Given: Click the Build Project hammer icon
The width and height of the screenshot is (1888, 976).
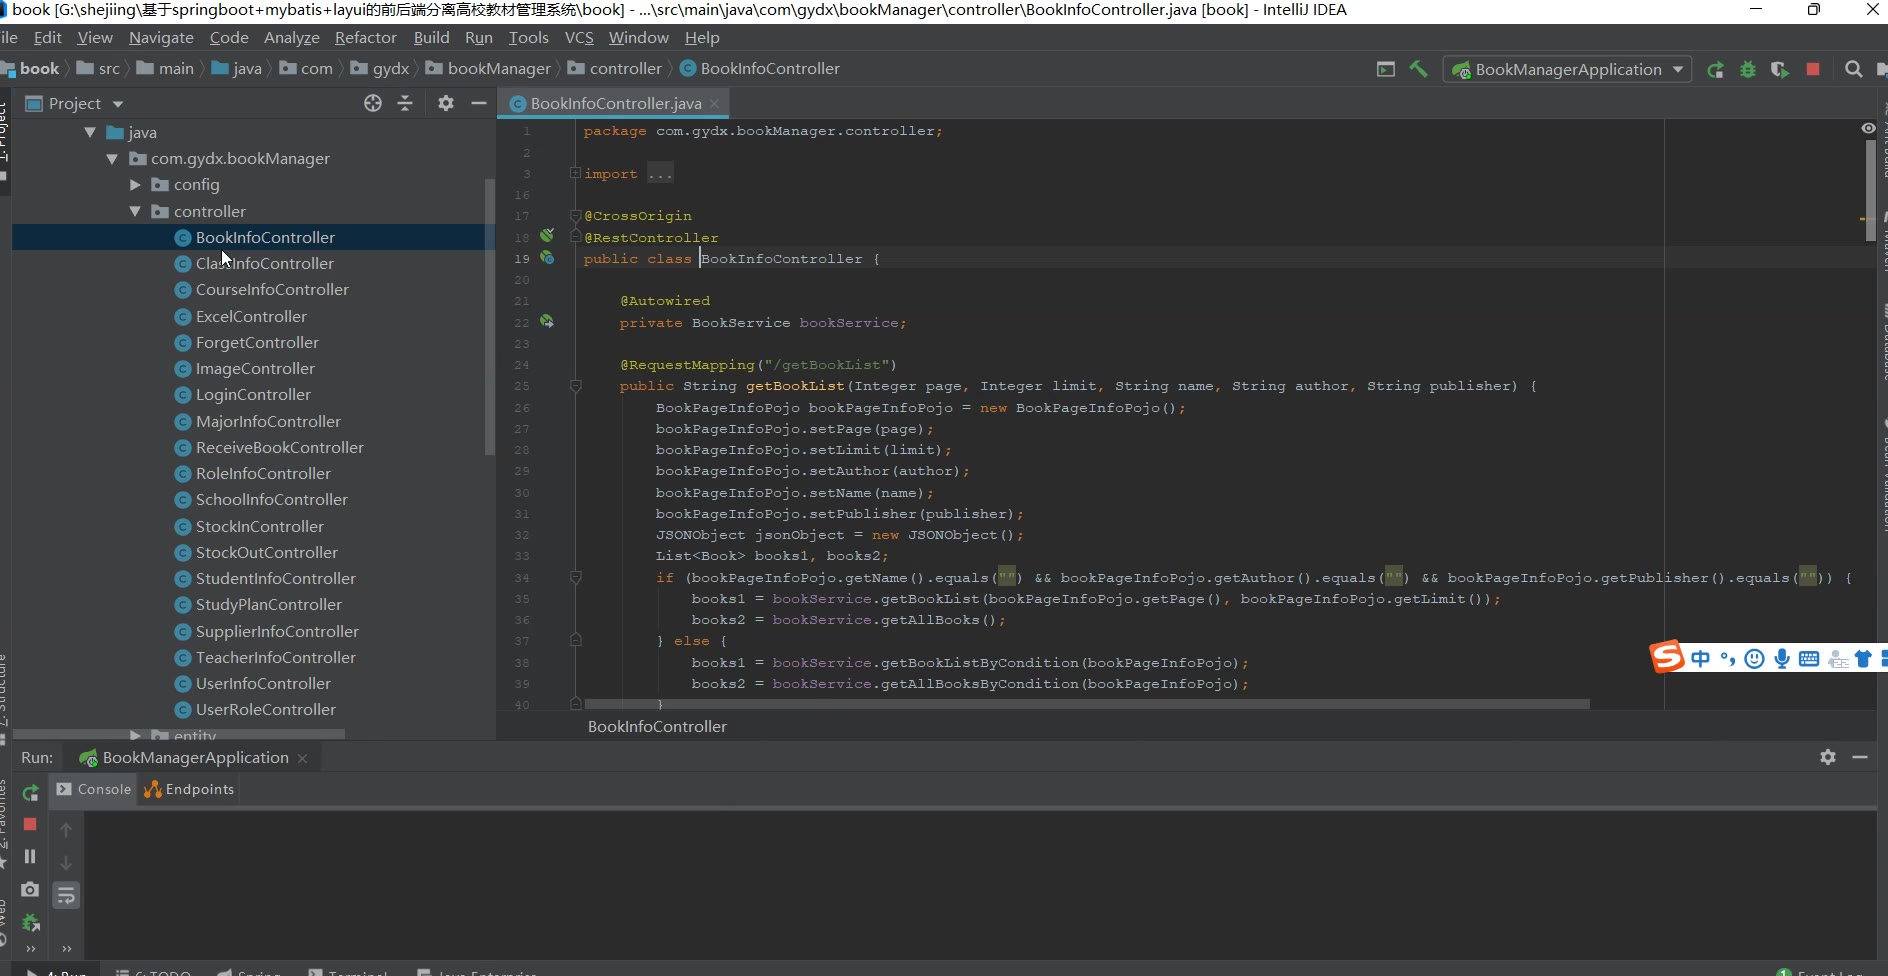Looking at the screenshot, I should coord(1418,69).
